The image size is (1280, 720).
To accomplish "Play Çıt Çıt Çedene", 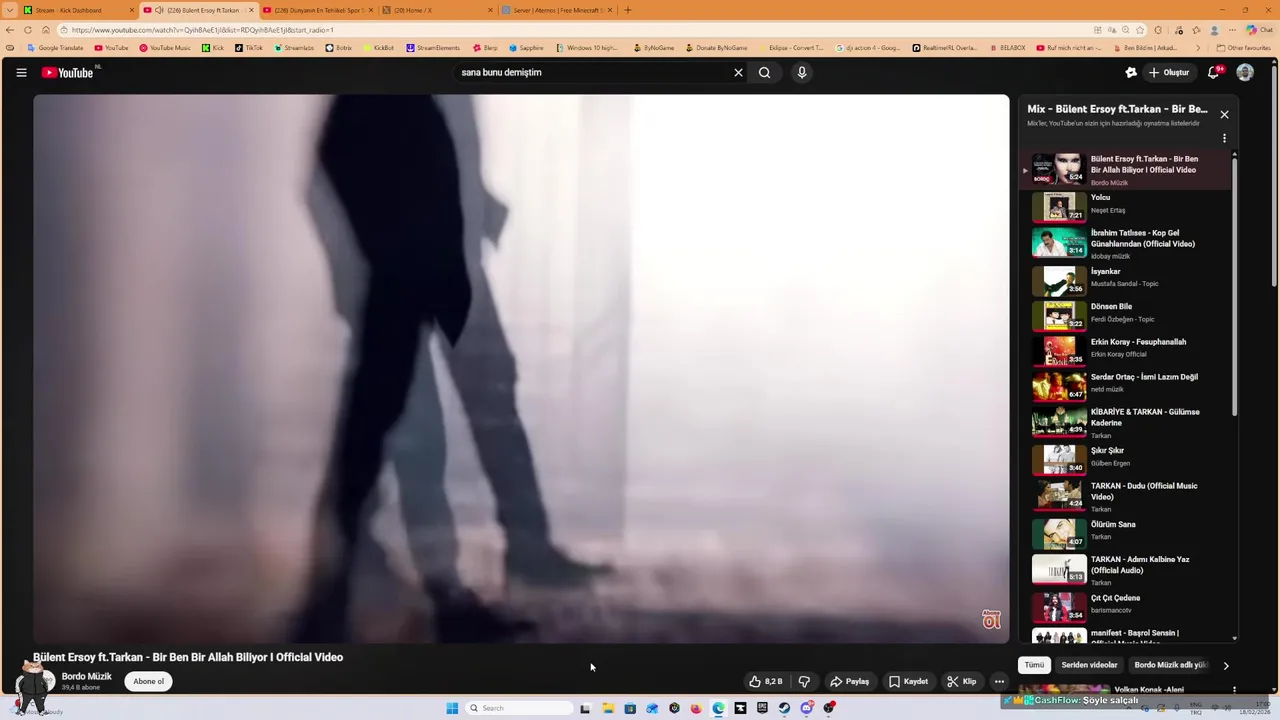I will 1127,607.
